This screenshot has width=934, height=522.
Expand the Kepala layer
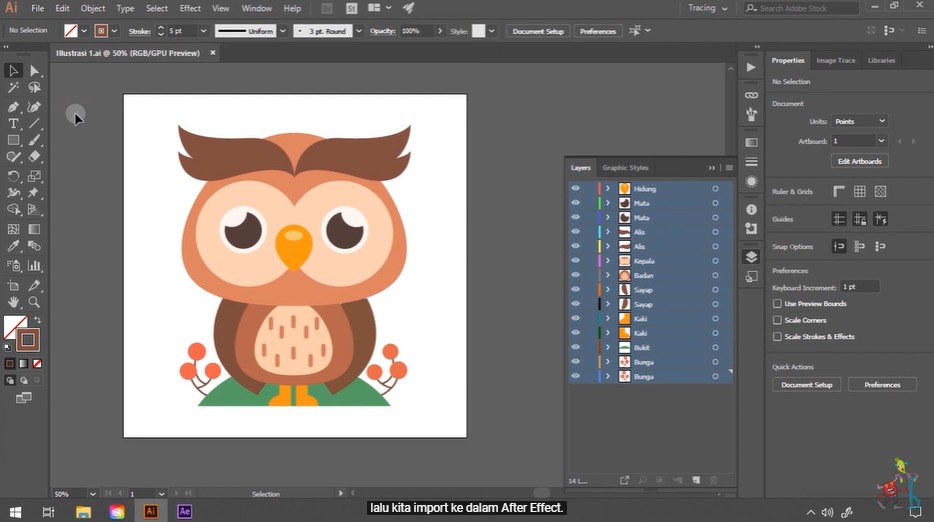click(607, 261)
